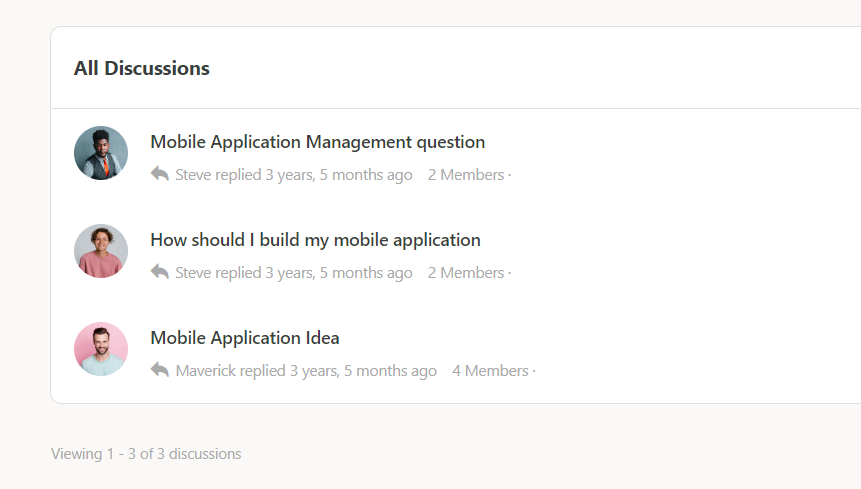Click the reply arrow icon beside Maverick replied
Screen dimensions: 861x489
[x=160, y=370]
